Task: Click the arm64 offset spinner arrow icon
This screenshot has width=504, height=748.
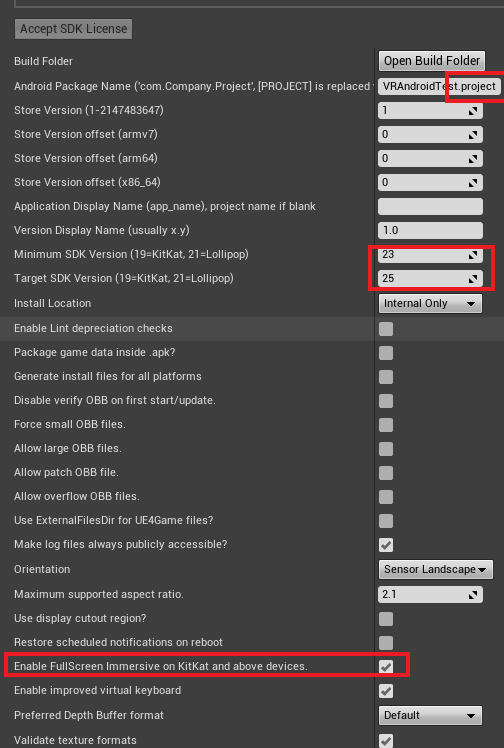Action: click(x=473, y=159)
